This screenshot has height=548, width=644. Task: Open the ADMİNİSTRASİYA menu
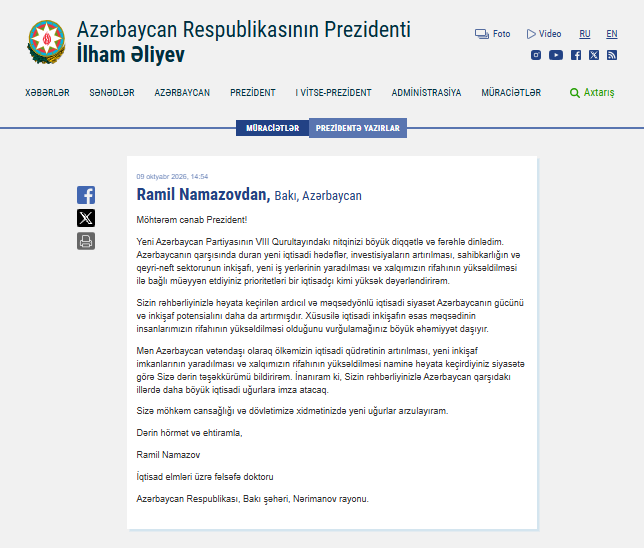[x=426, y=93]
